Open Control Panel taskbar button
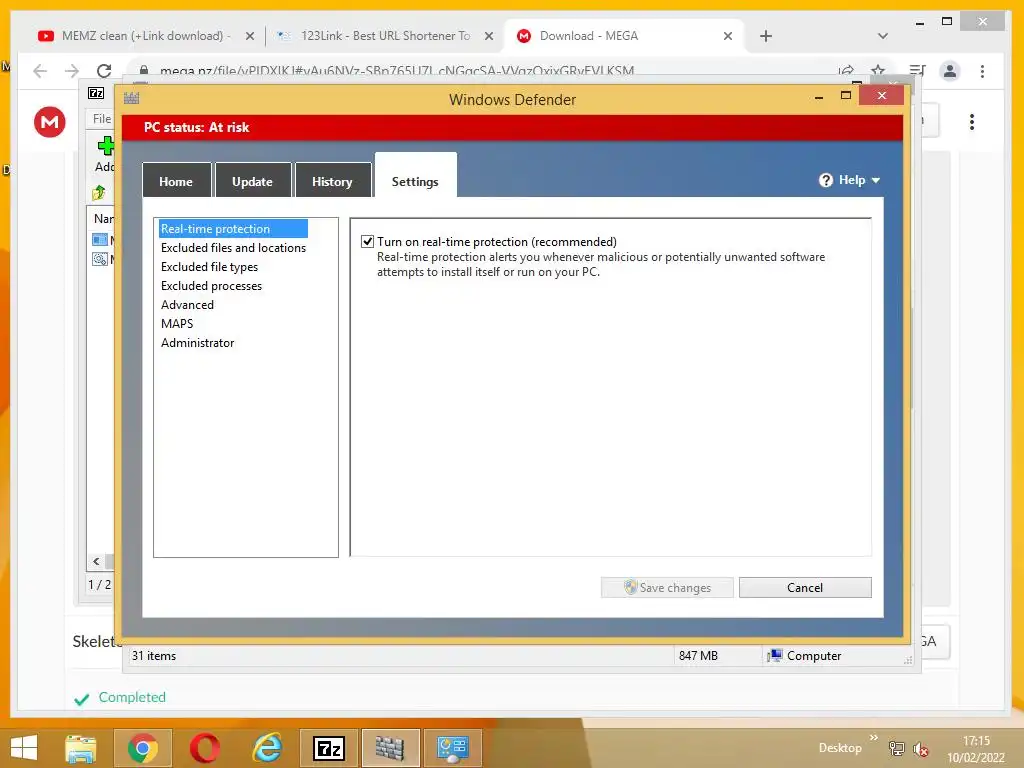Viewport: 1024px width, 768px height. click(x=453, y=748)
